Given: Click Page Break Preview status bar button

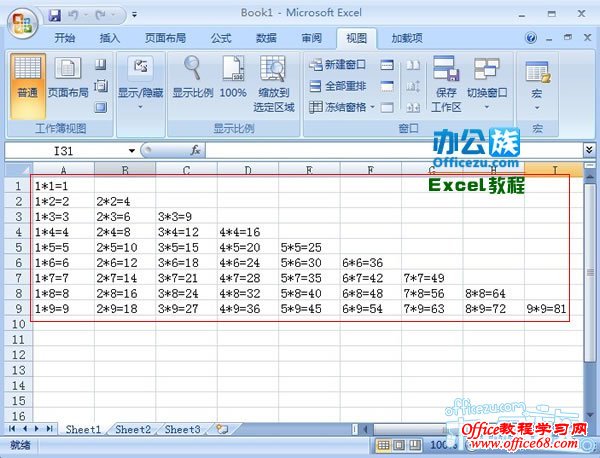Looking at the screenshot, I should point(414,445).
